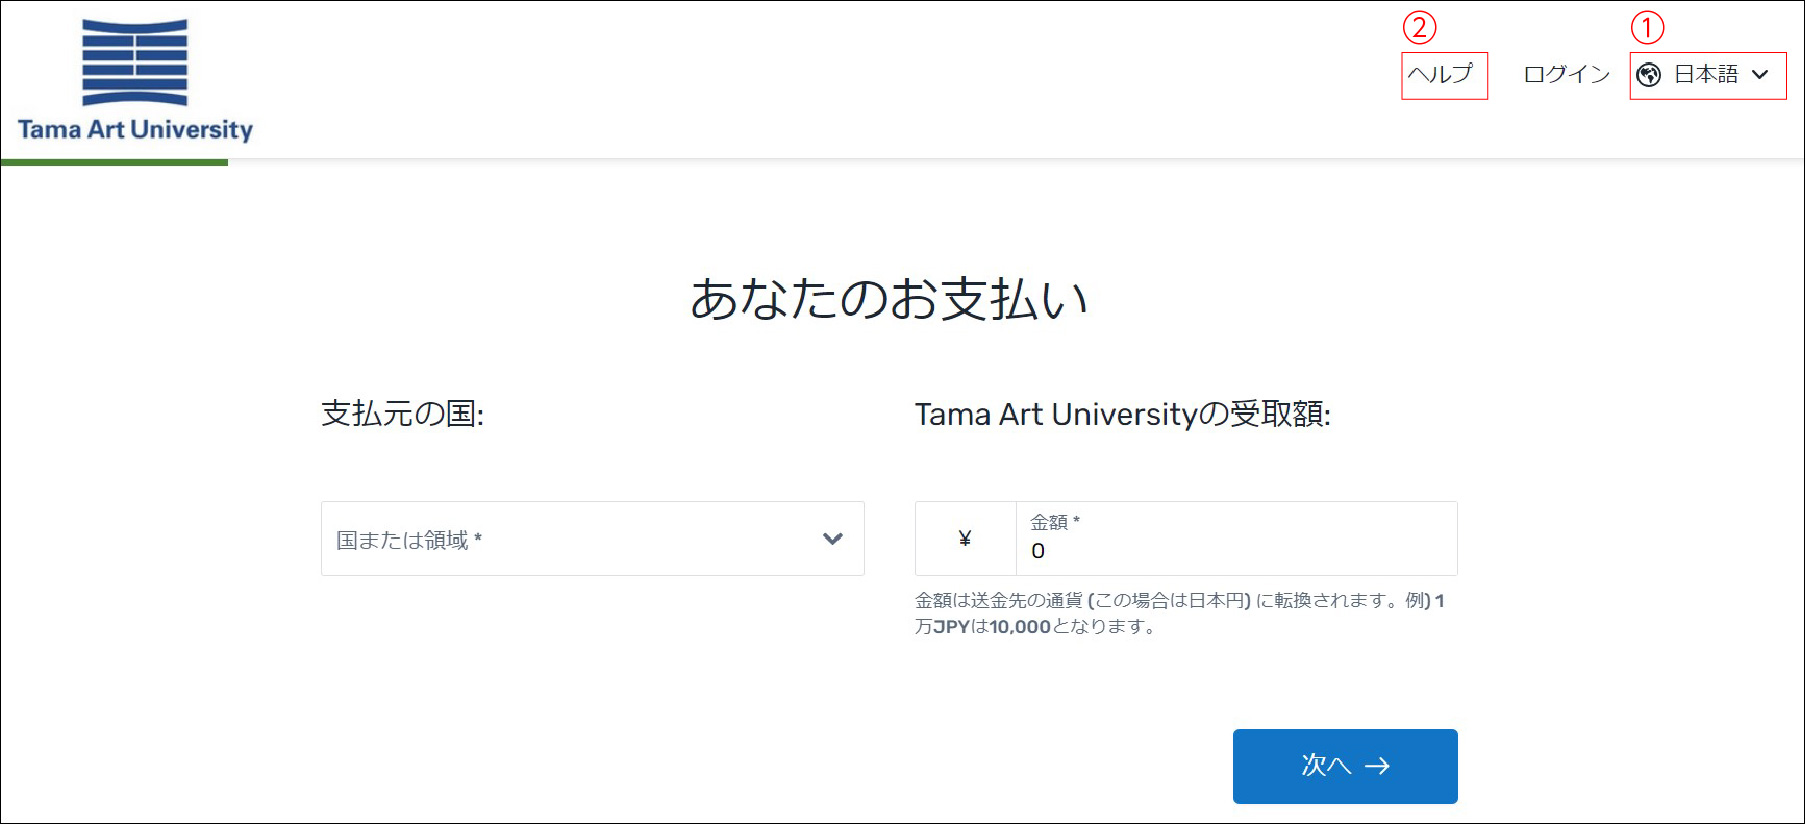Open the 日本語 language selector
The height and width of the screenshot is (825, 1806).
click(1706, 75)
